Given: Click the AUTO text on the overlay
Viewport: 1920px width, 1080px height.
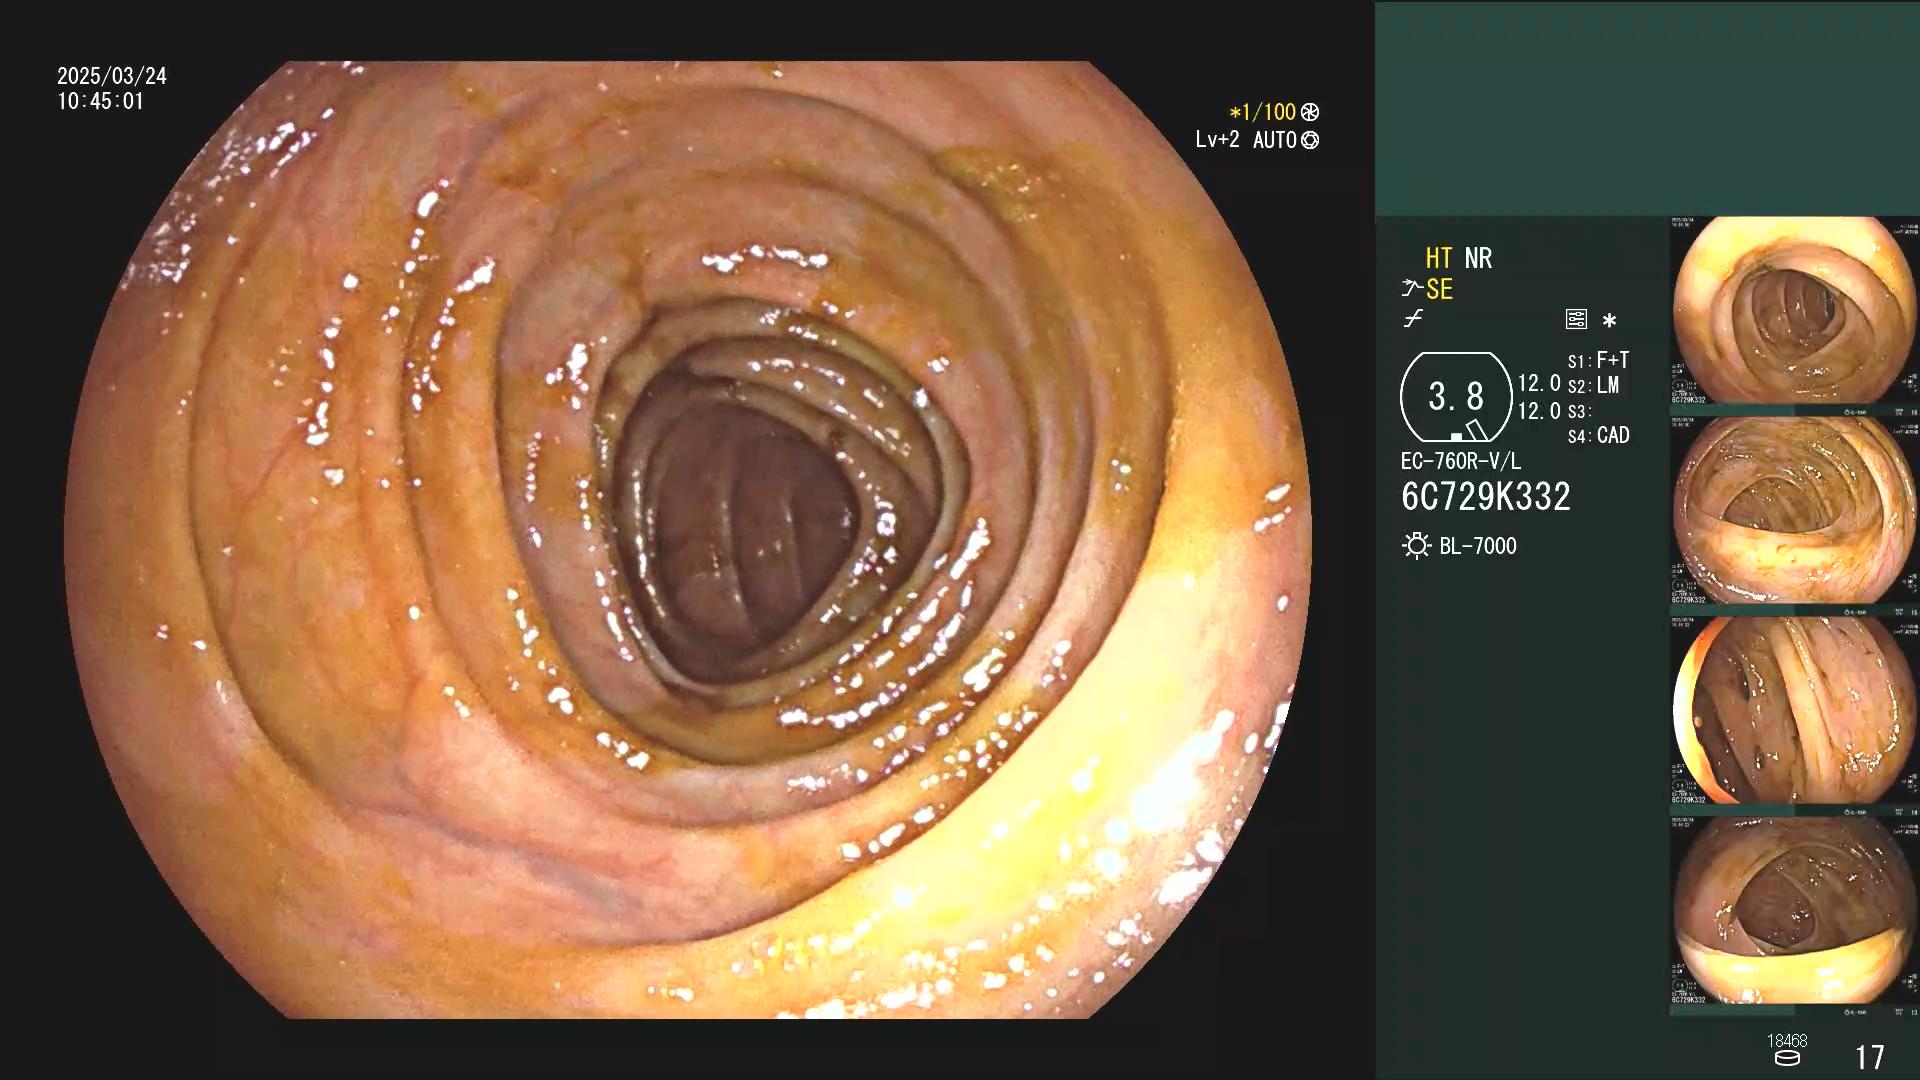Looking at the screenshot, I should coord(1274,140).
